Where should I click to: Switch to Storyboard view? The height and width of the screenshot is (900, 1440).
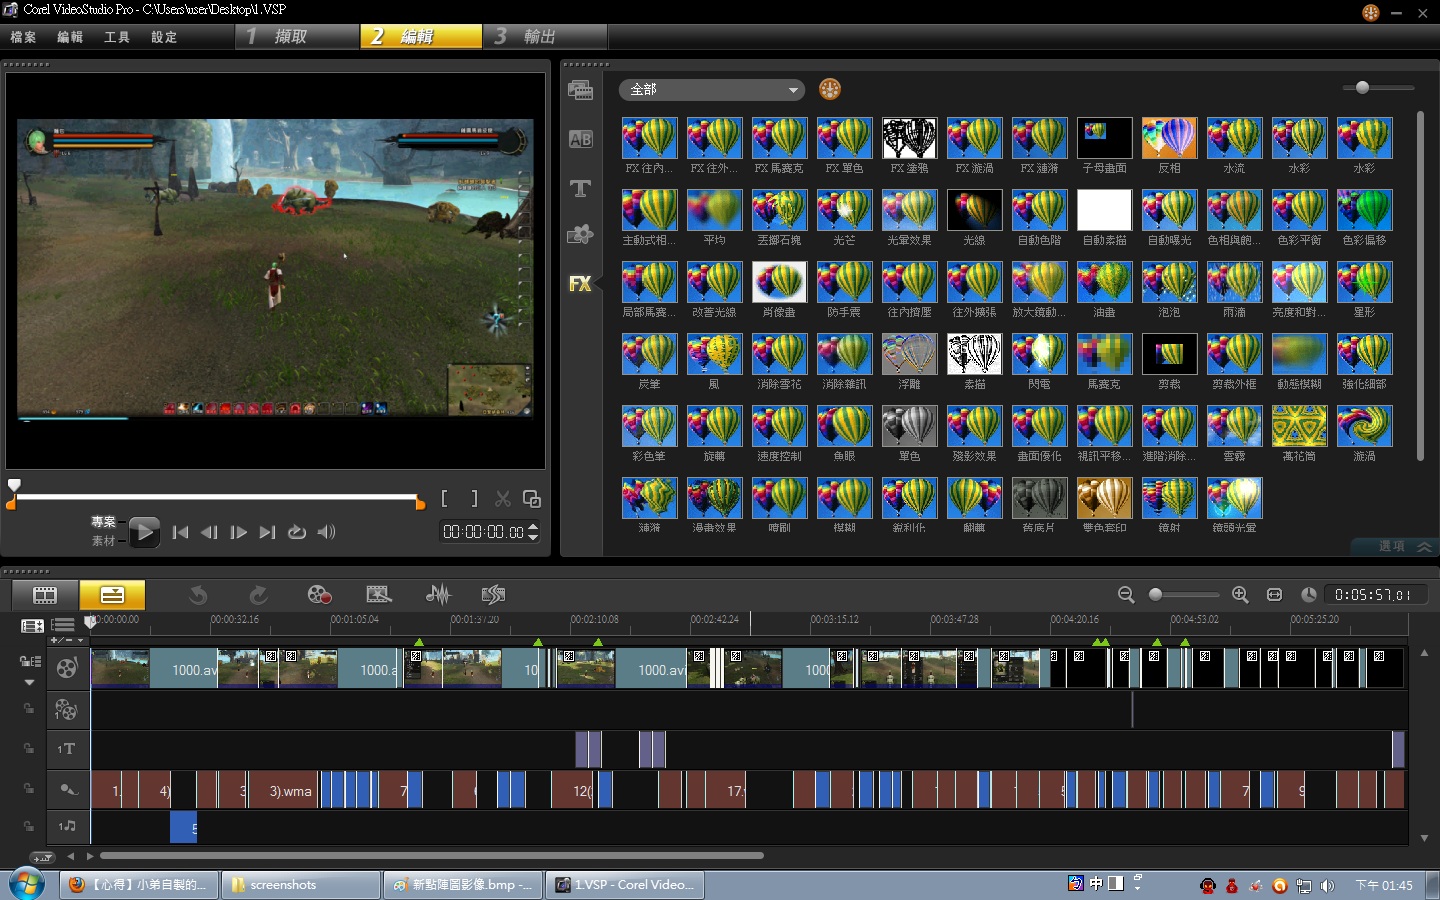[45, 595]
